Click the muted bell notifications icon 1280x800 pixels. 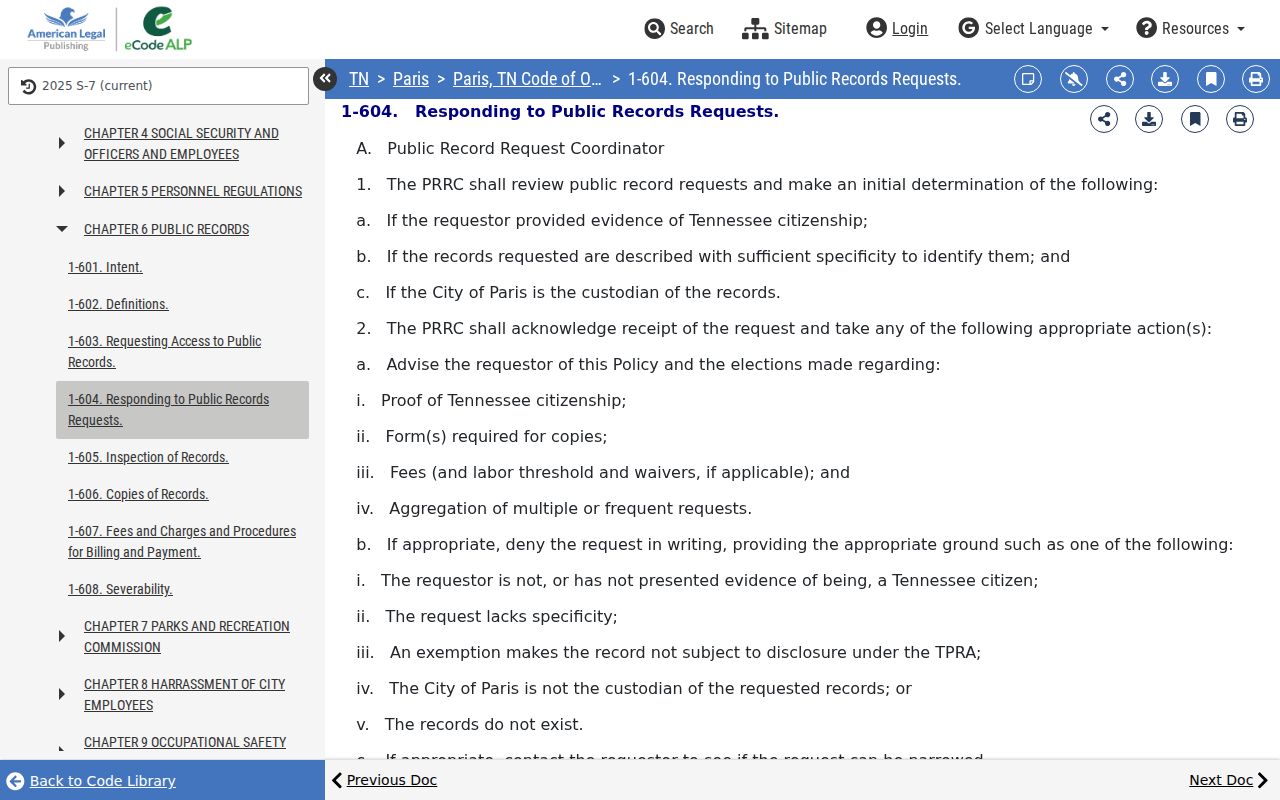click(x=1074, y=79)
